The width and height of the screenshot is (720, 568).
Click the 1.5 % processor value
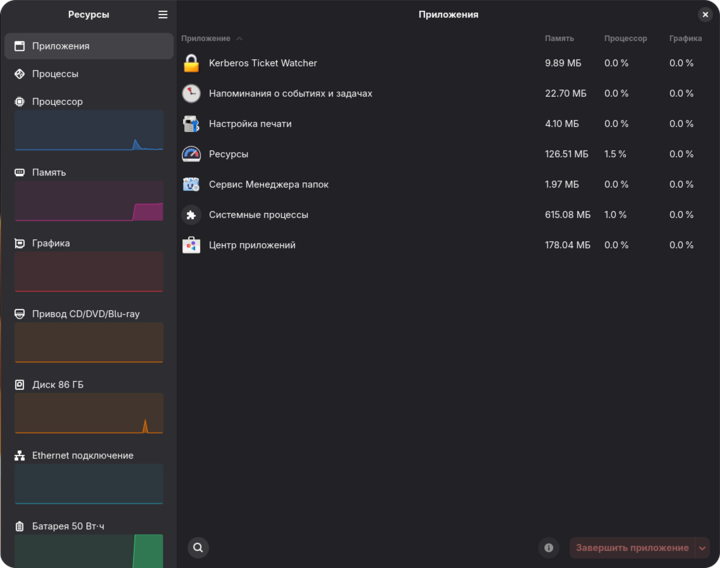pyautogui.click(x=615, y=154)
